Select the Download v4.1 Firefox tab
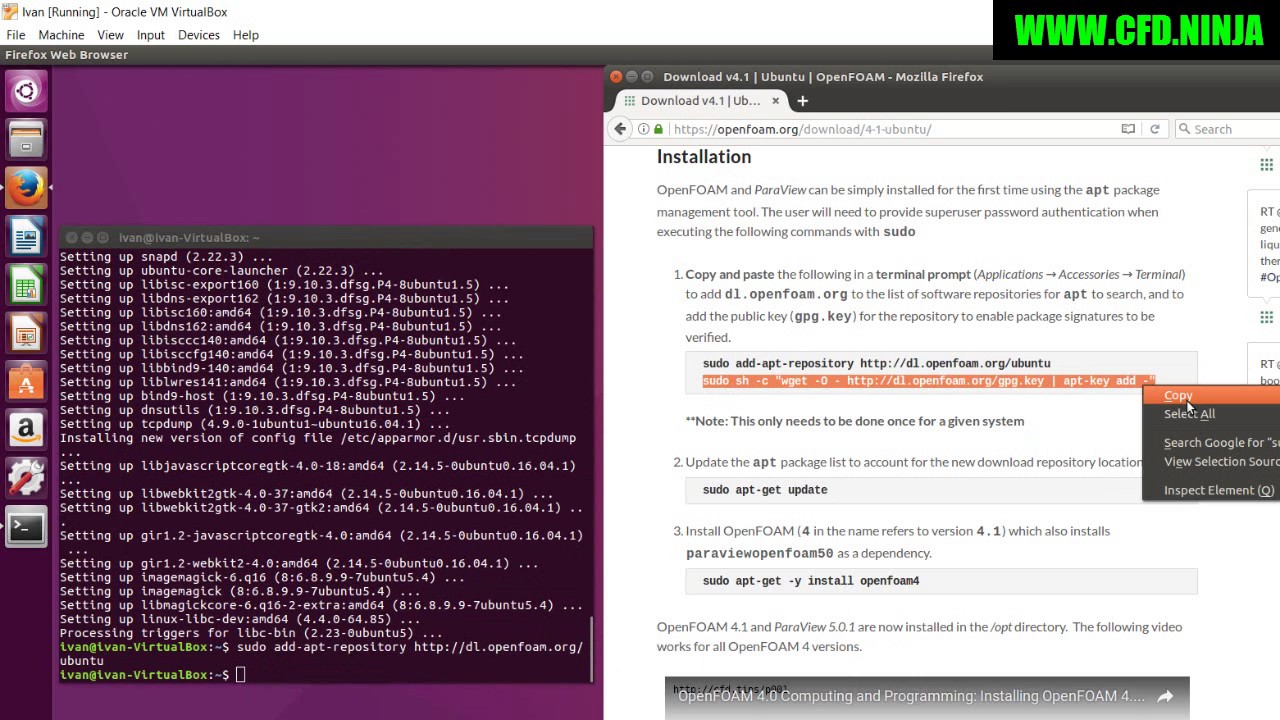Image resolution: width=1280 pixels, height=720 pixels. tap(700, 101)
